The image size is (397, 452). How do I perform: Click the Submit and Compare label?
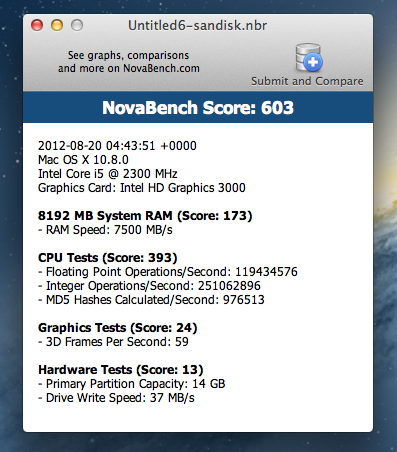tap(307, 81)
